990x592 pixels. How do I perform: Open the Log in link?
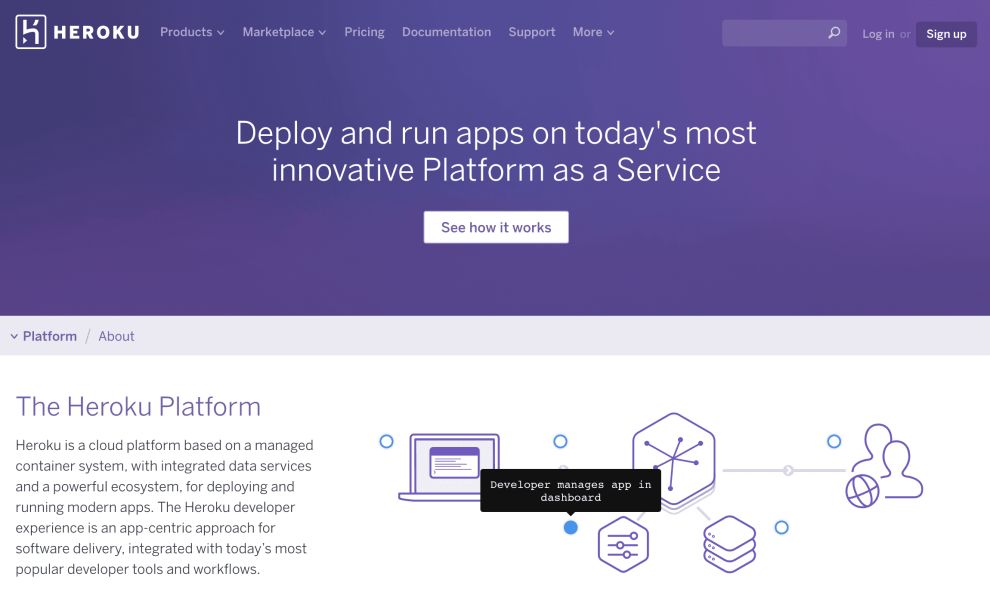878,34
